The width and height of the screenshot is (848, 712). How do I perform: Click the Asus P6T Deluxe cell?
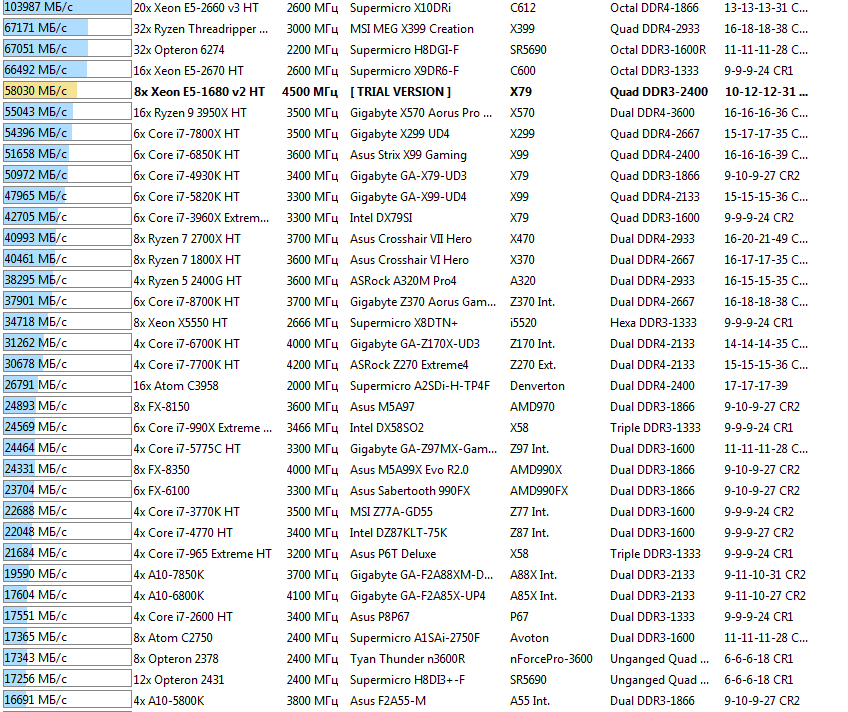tap(393, 556)
